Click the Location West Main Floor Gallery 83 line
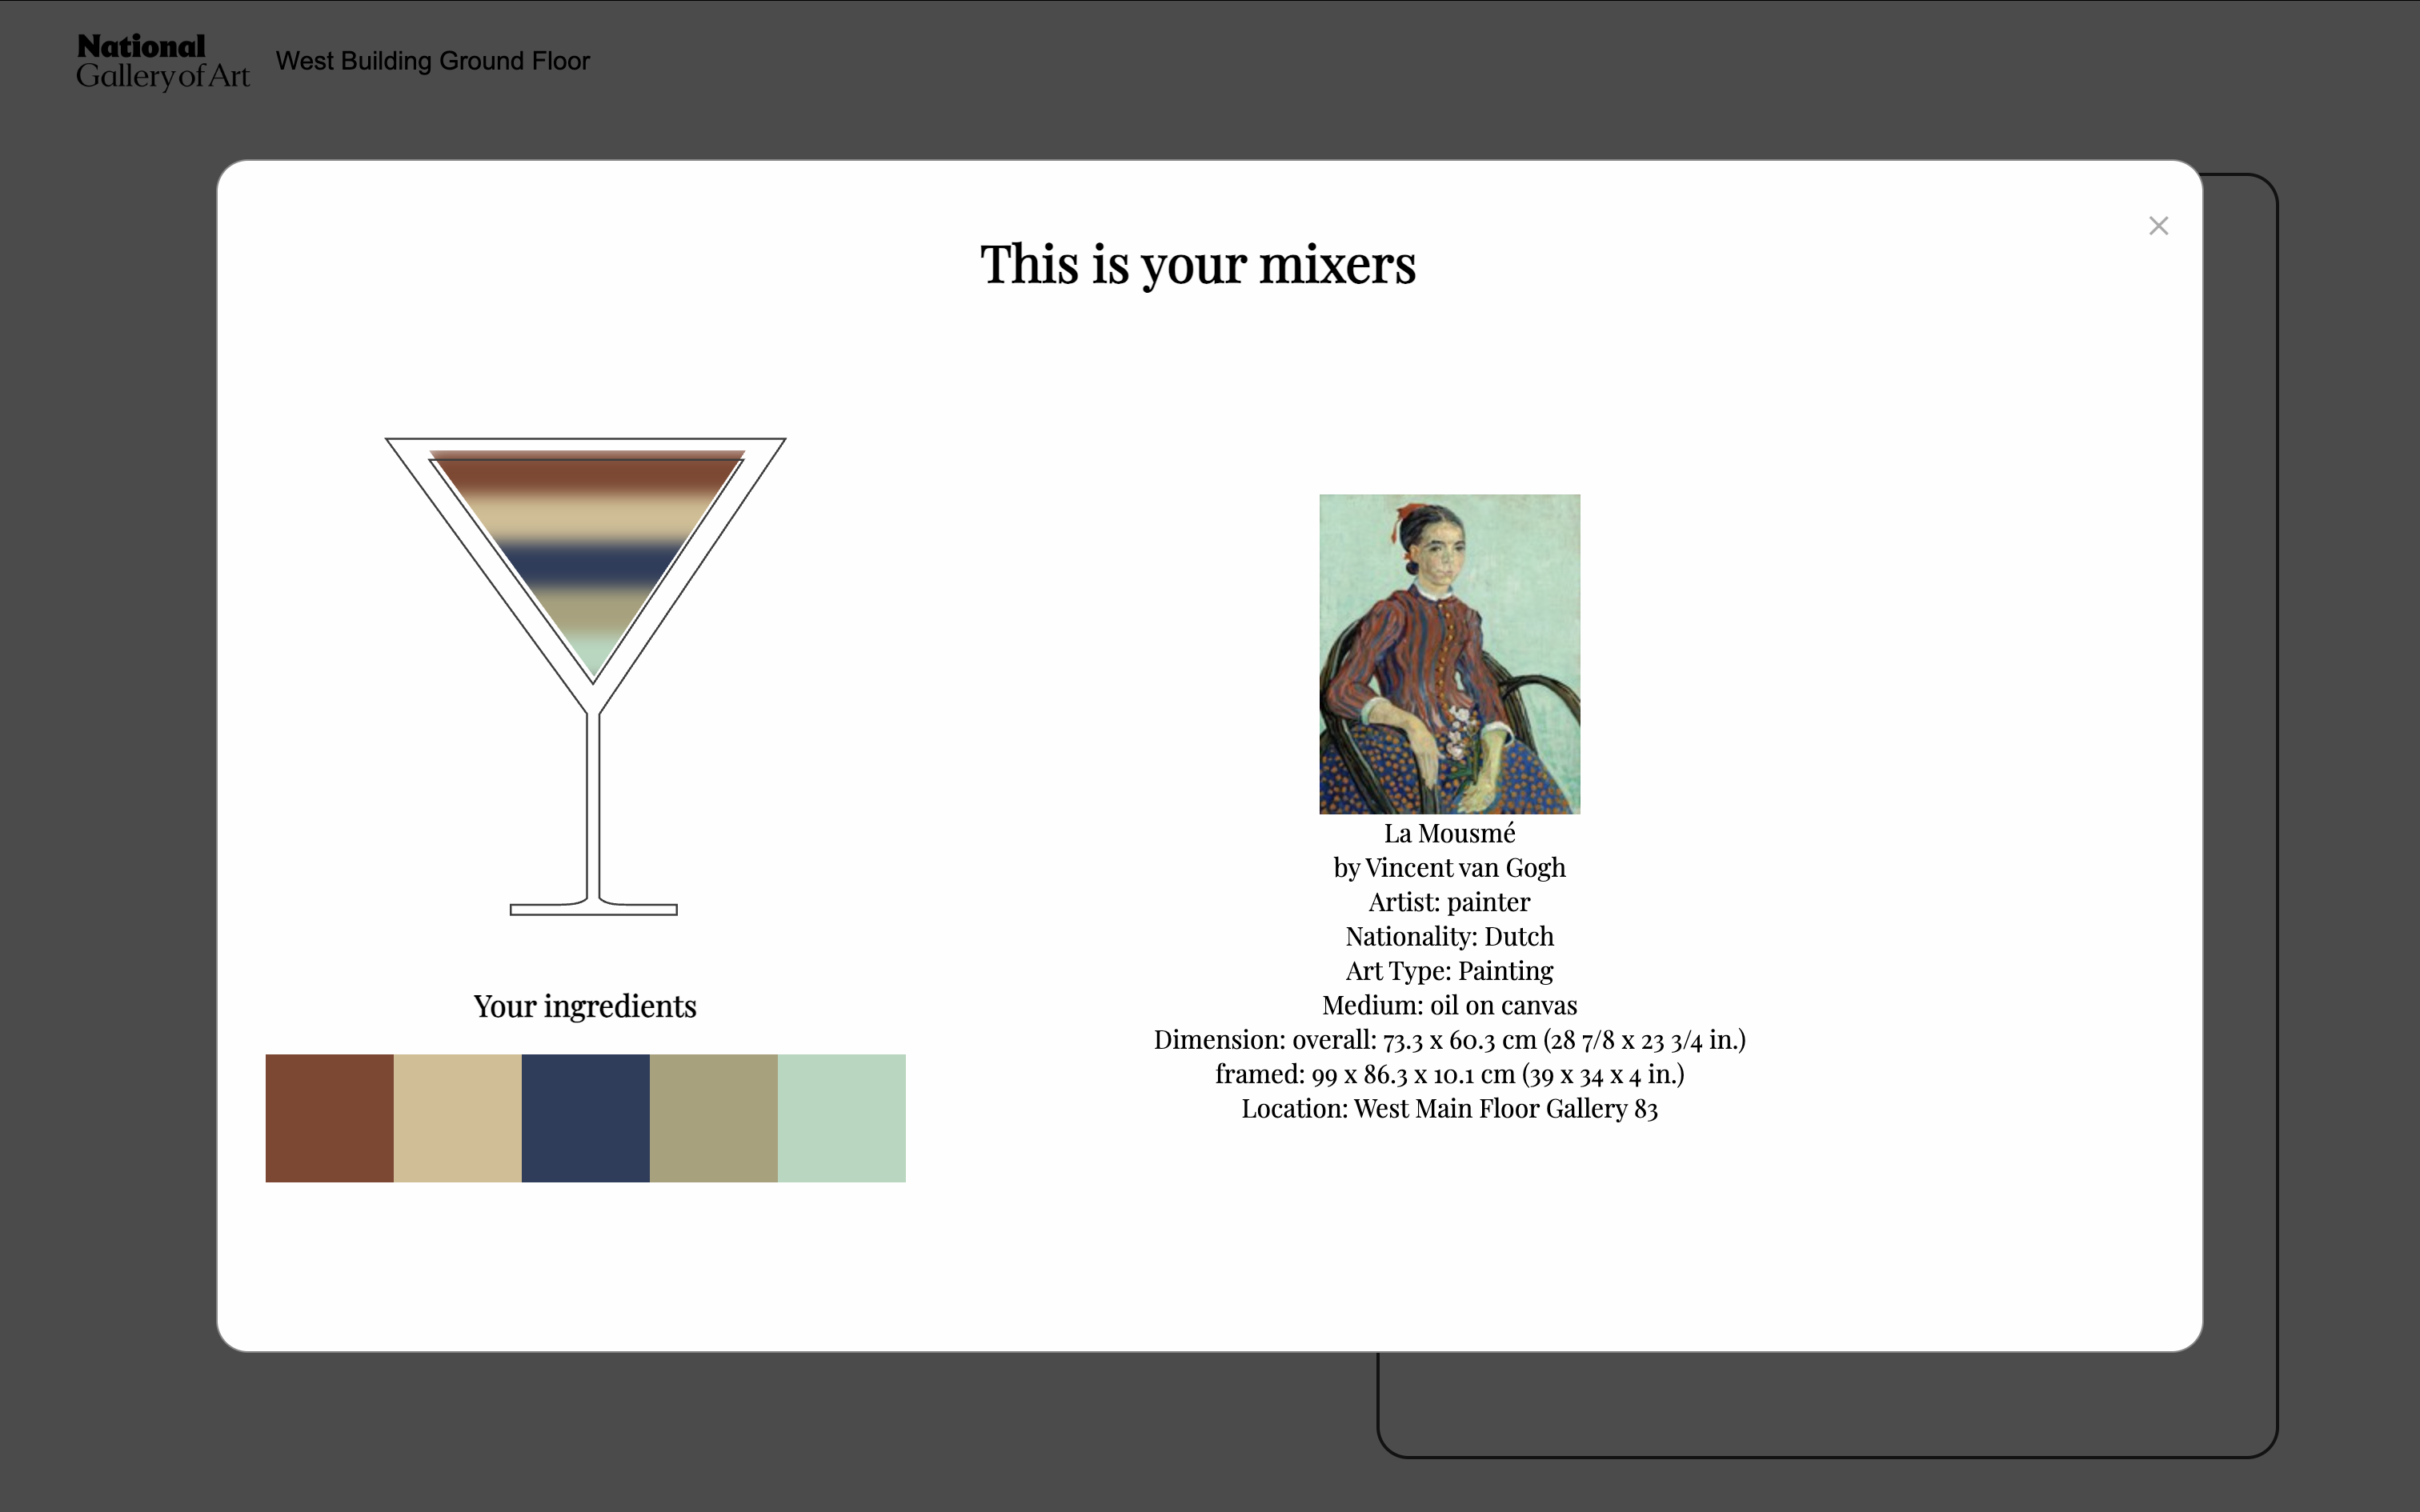This screenshot has width=2420, height=1512. [x=1449, y=1109]
